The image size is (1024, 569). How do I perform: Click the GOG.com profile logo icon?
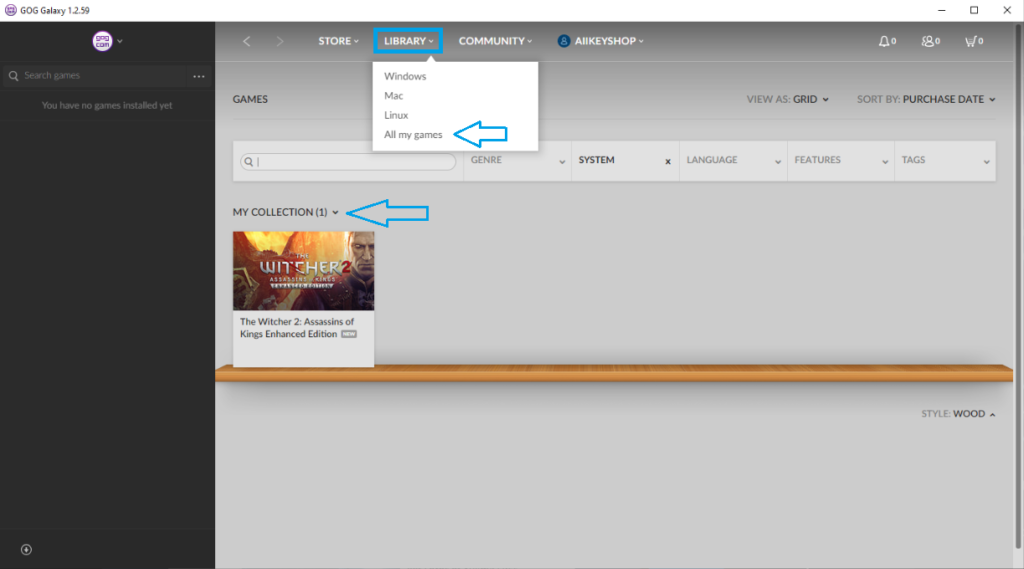tap(102, 41)
